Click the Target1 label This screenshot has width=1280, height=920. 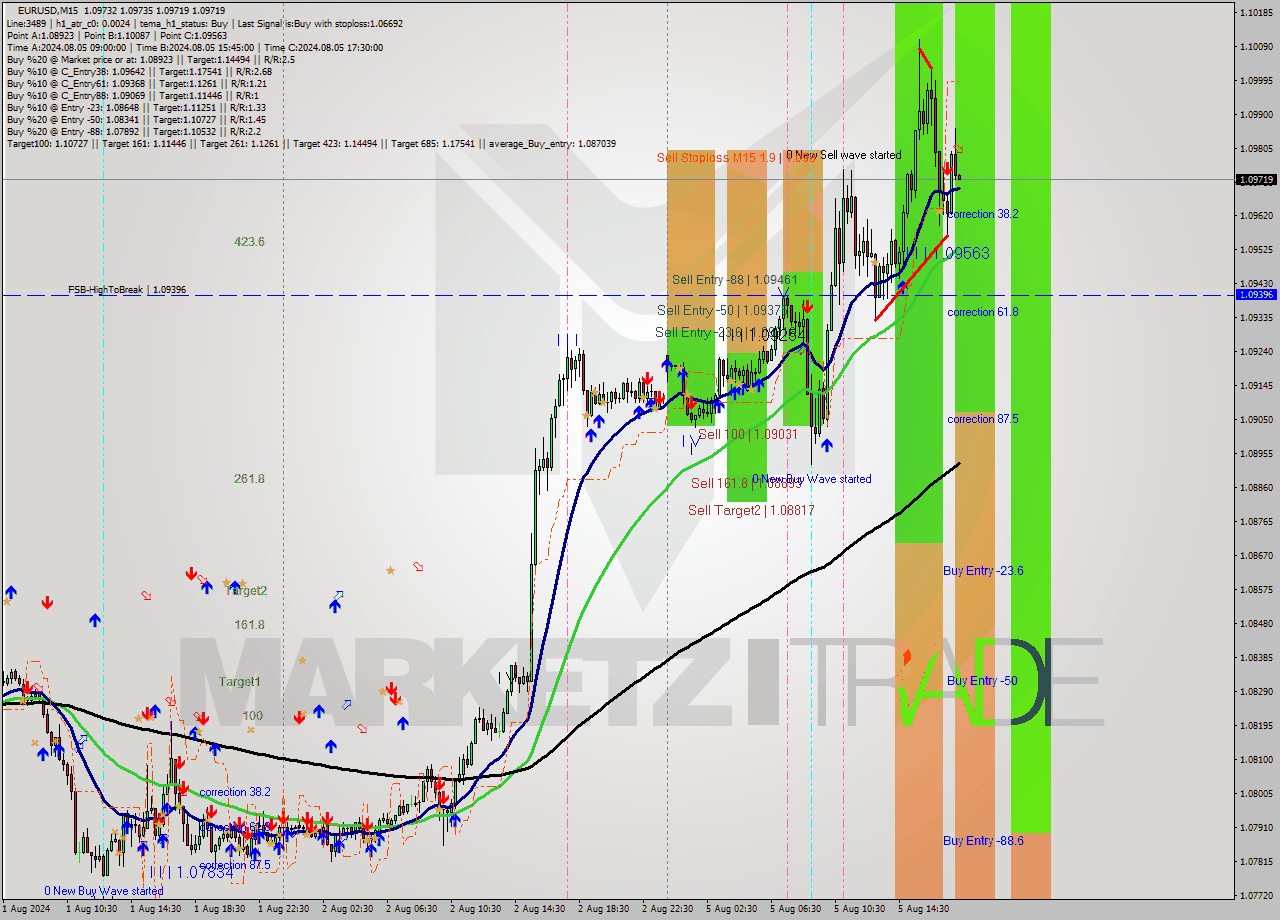tap(240, 682)
